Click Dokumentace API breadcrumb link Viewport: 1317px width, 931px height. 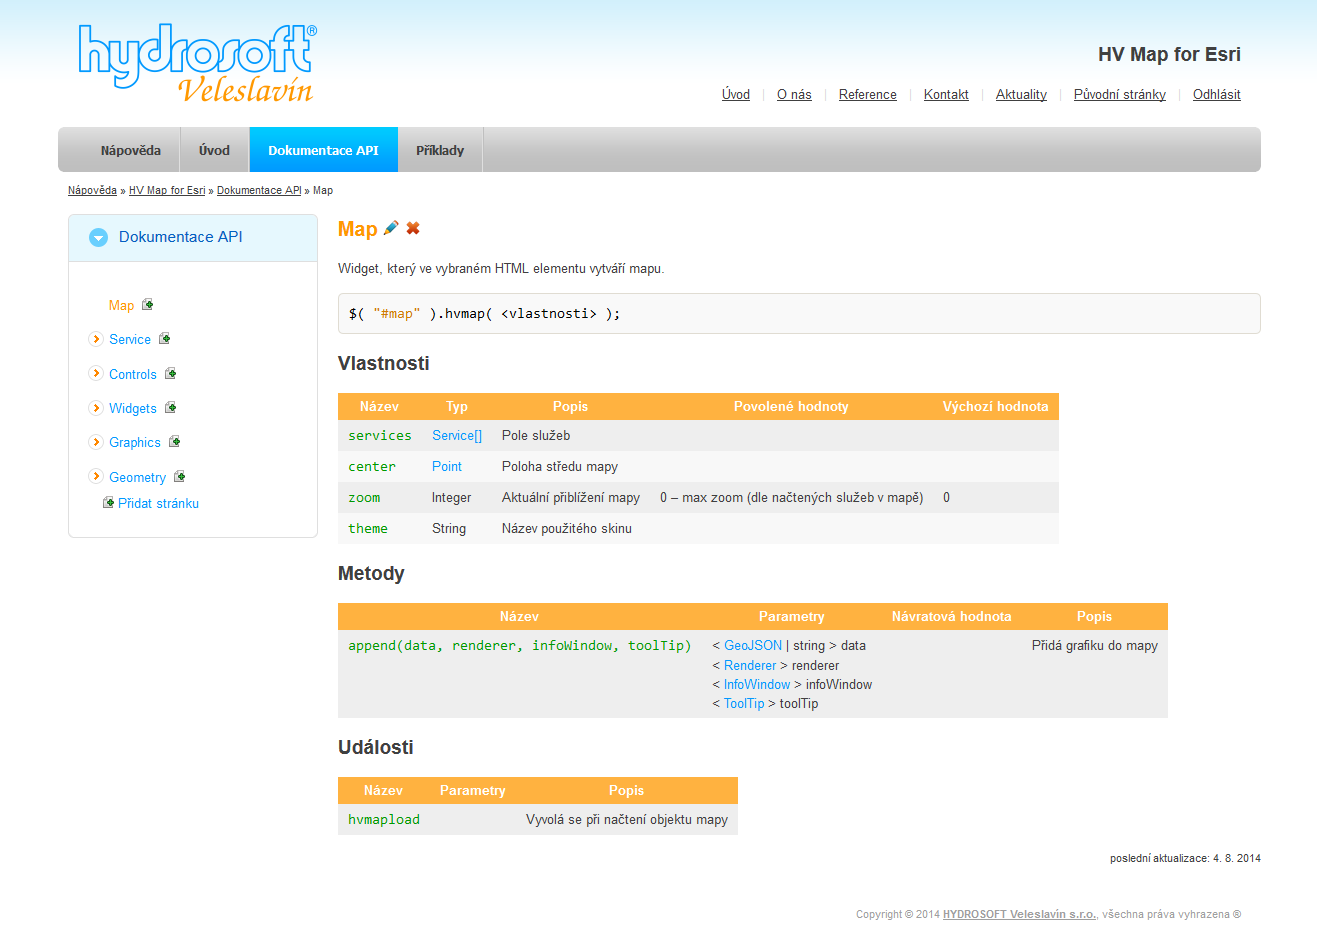point(259,190)
